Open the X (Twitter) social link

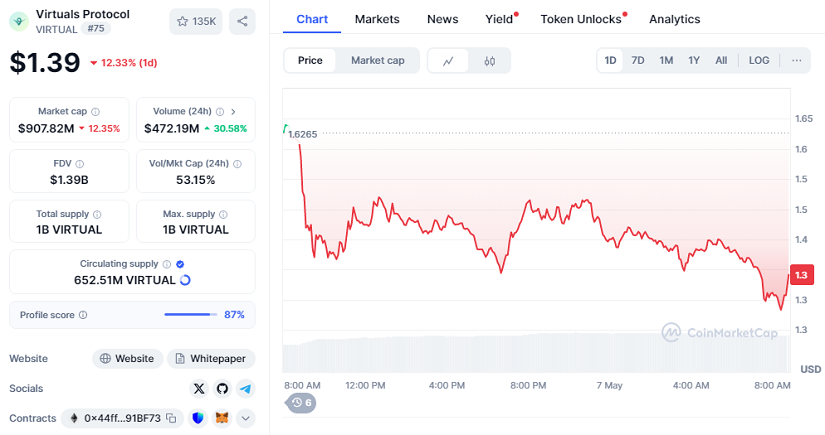[199, 388]
